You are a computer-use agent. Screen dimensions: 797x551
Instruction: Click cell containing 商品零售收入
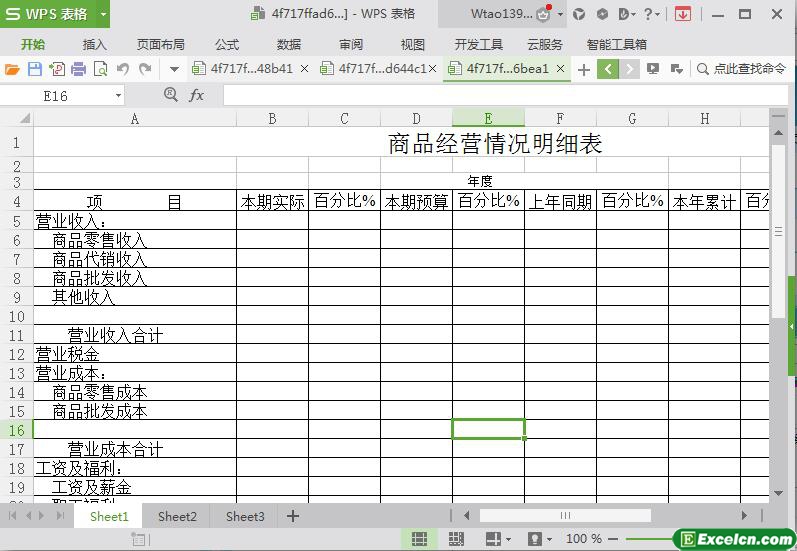[135, 239]
